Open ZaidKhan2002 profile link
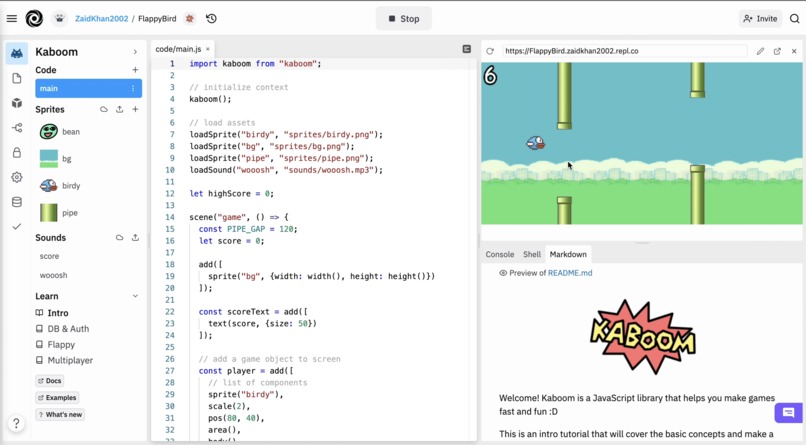 coord(102,18)
